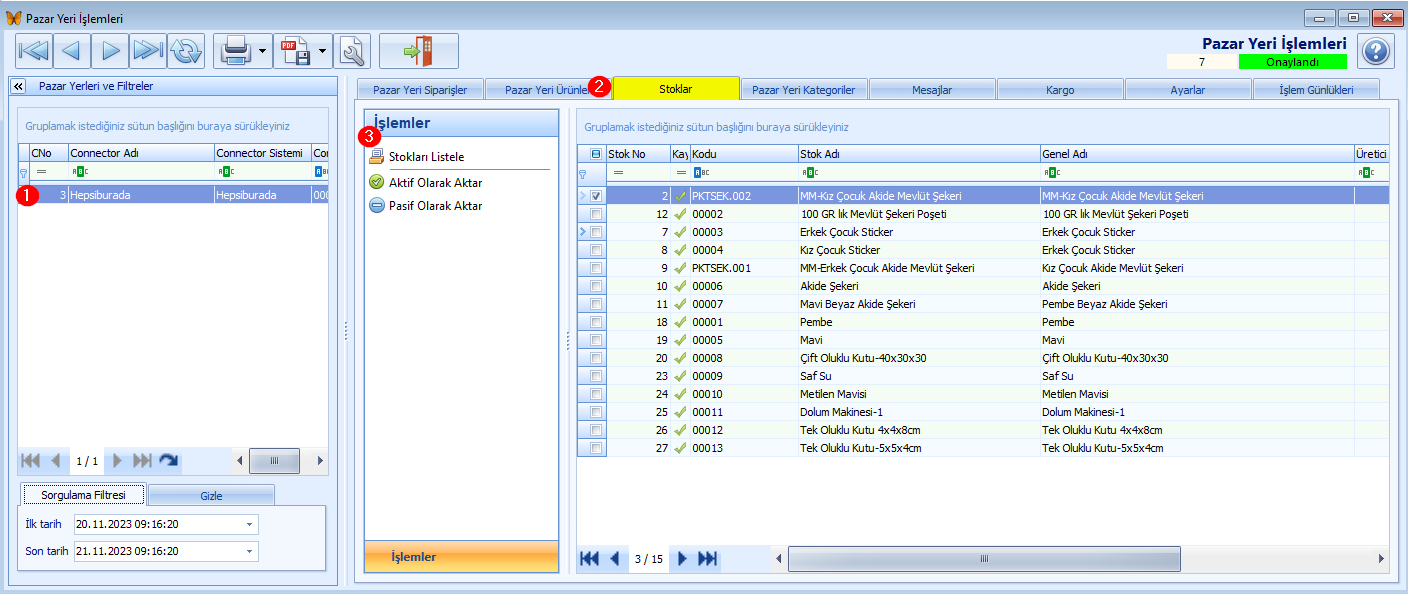1408x594 pixels.
Task: Select the Hepsiburada connector row
Action: (x=173, y=196)
